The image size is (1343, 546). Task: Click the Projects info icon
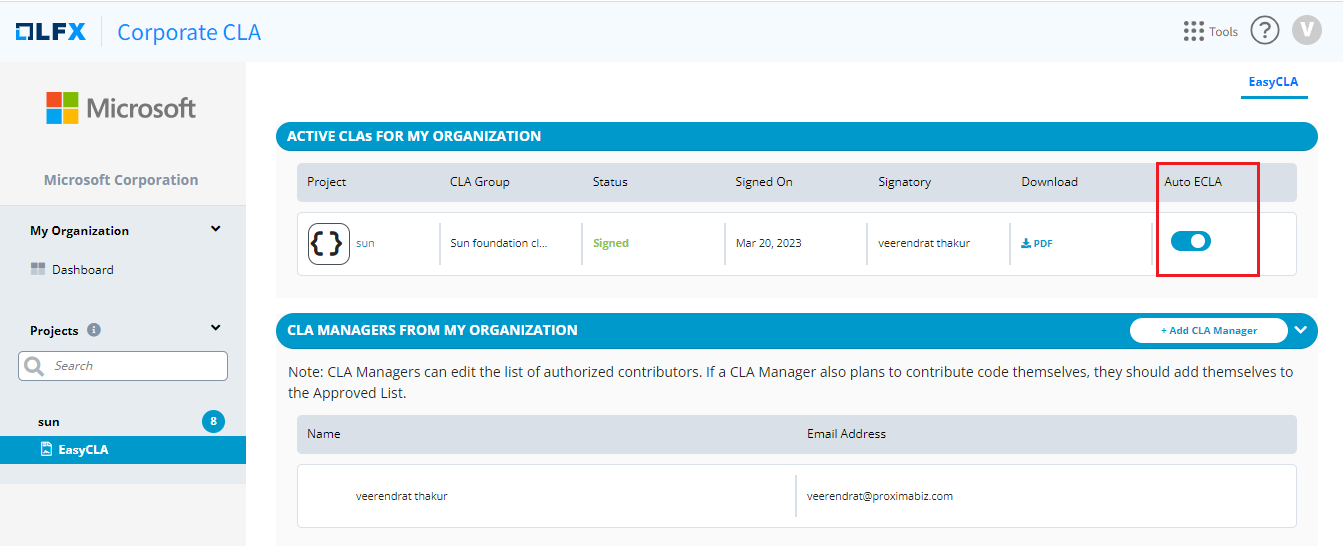[x=94, y=330]
